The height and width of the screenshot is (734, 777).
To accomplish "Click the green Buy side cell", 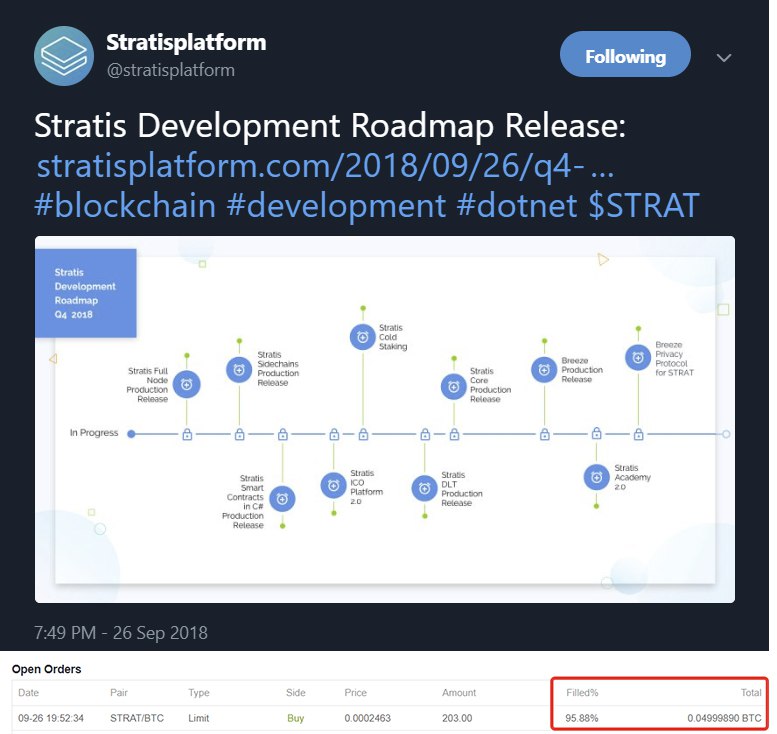I will (295, 718).
